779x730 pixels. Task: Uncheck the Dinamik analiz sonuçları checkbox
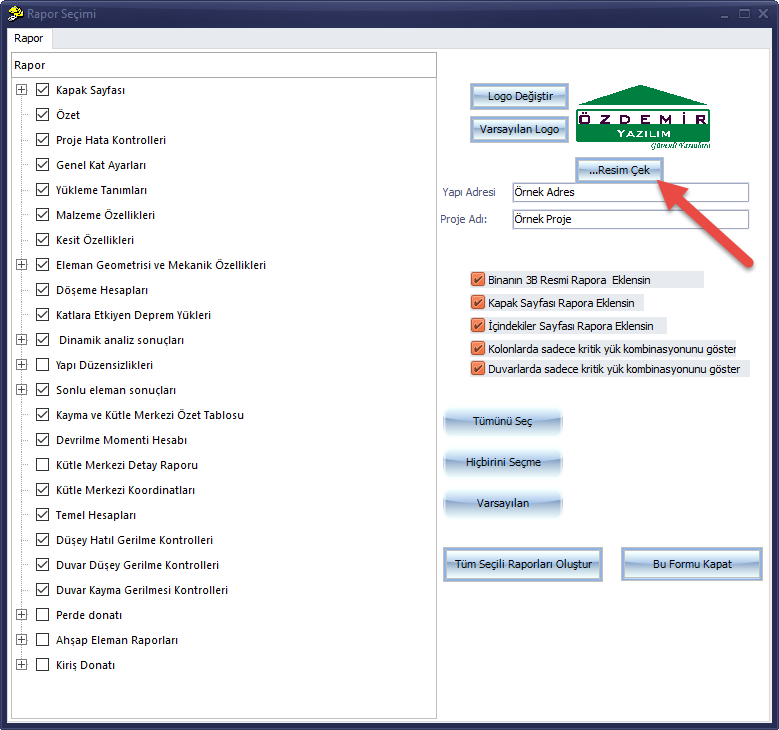(x=43, y=340)
